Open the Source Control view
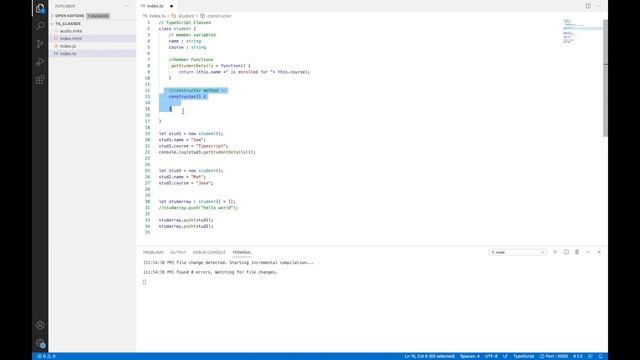Viewport: 640px width, 360px height. pyautogui.click(x=40, y=44)
